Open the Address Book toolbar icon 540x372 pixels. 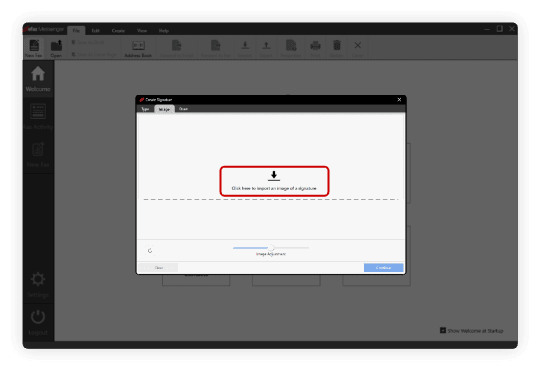[138, 45]
